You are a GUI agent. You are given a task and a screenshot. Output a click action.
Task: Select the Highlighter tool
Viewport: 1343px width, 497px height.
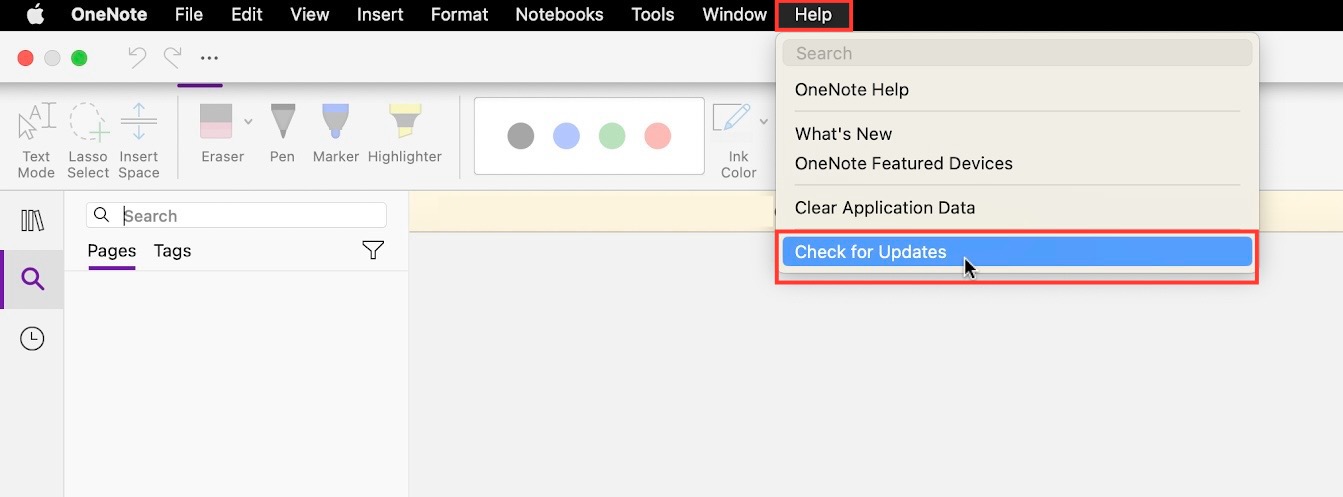pyautogui.click(x=405, y=132)
